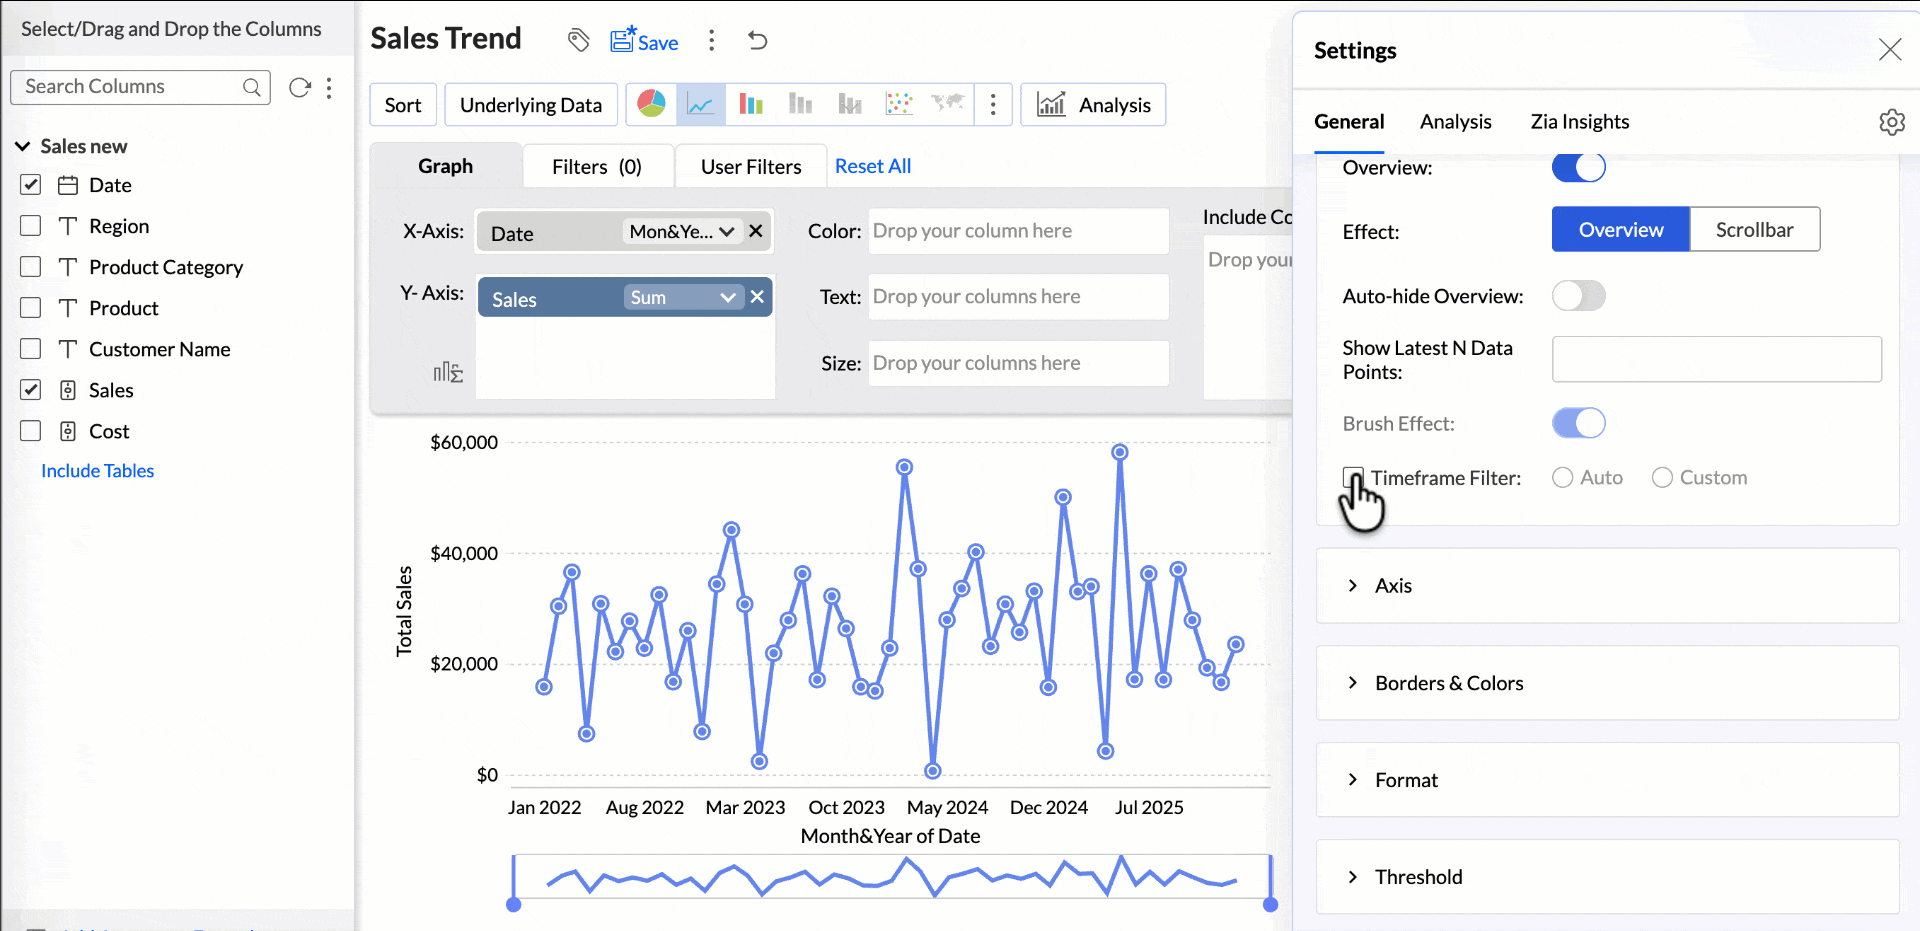Open the Settings gear icon
Screen dimensions: 1920x931
point(1891,122)
